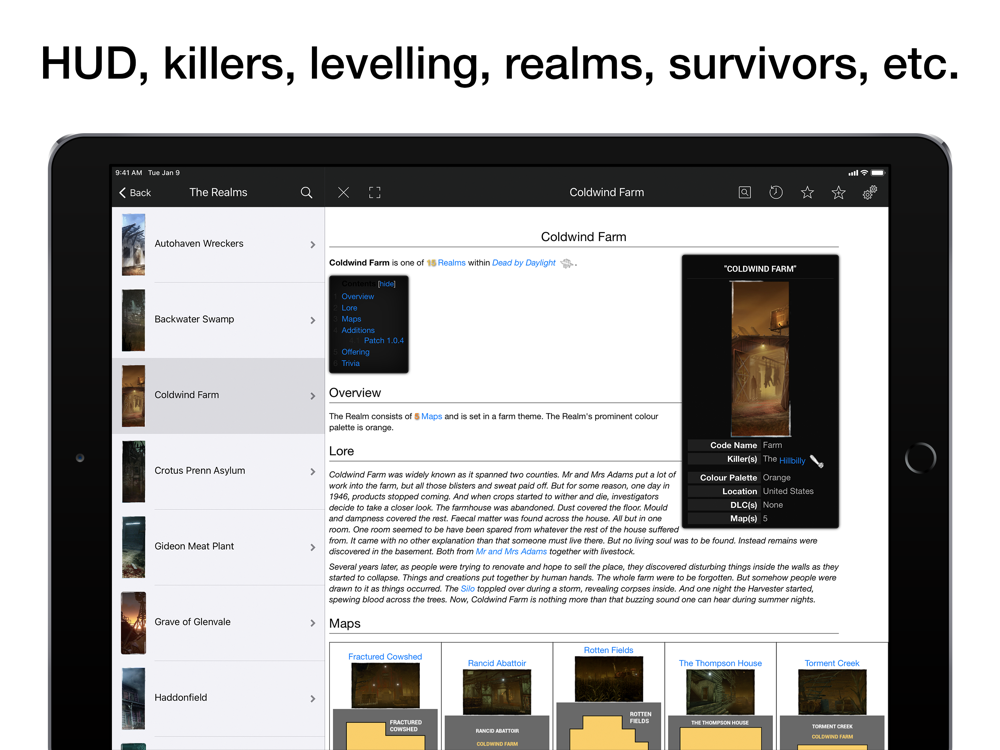Screen dimensions: 1000x750
Task: Open history clock icon
Action: click(x=776, y=192)
